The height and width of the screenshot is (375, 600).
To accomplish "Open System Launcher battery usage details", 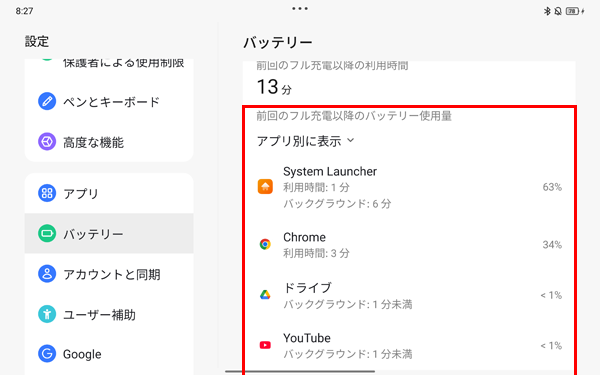I will [409, 187].
